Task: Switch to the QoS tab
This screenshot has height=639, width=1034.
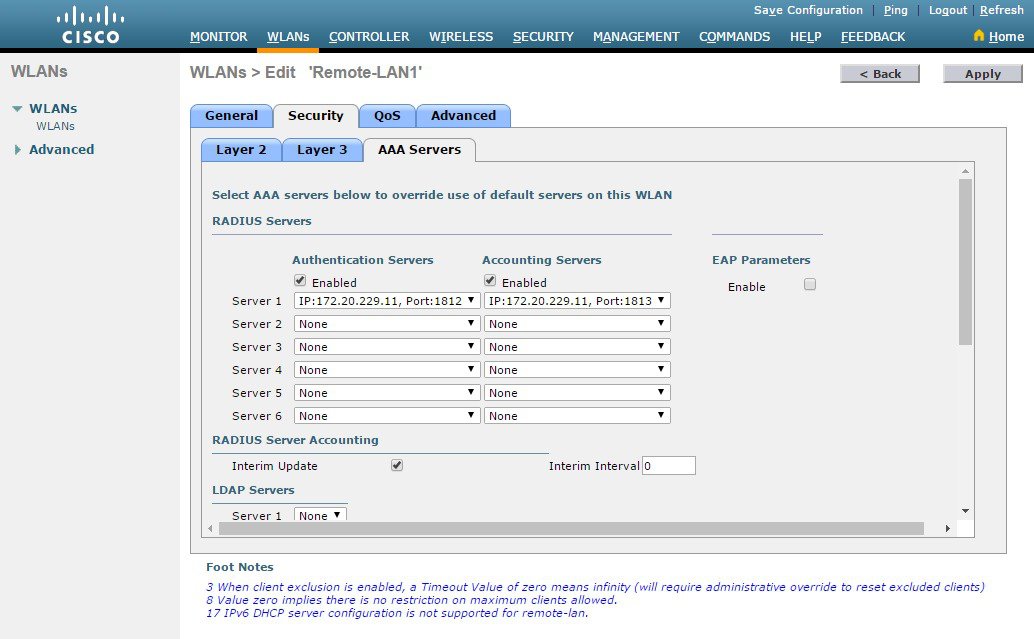Action: (387, 116)
